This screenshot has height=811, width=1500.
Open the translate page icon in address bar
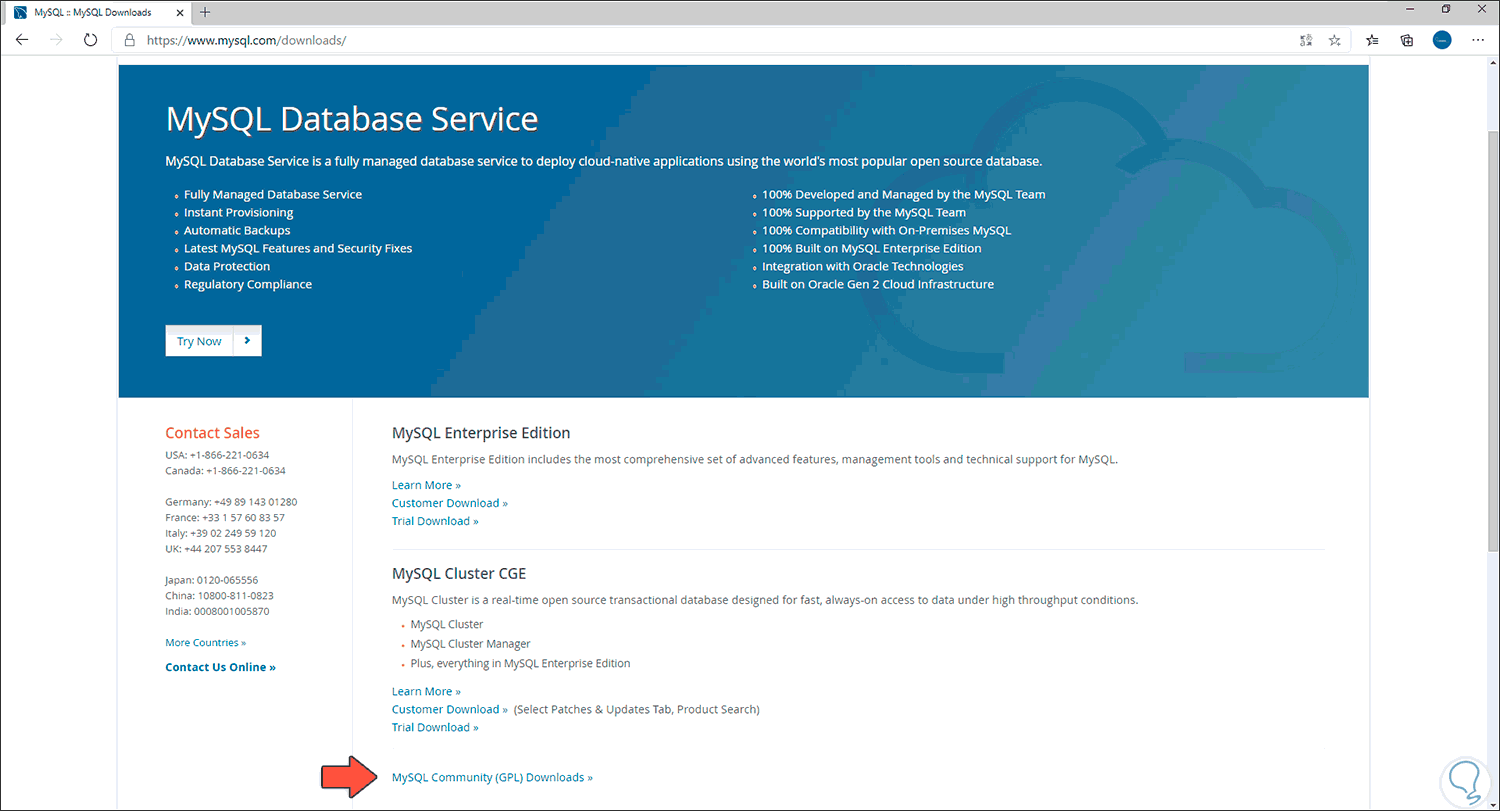point(1305,40)
